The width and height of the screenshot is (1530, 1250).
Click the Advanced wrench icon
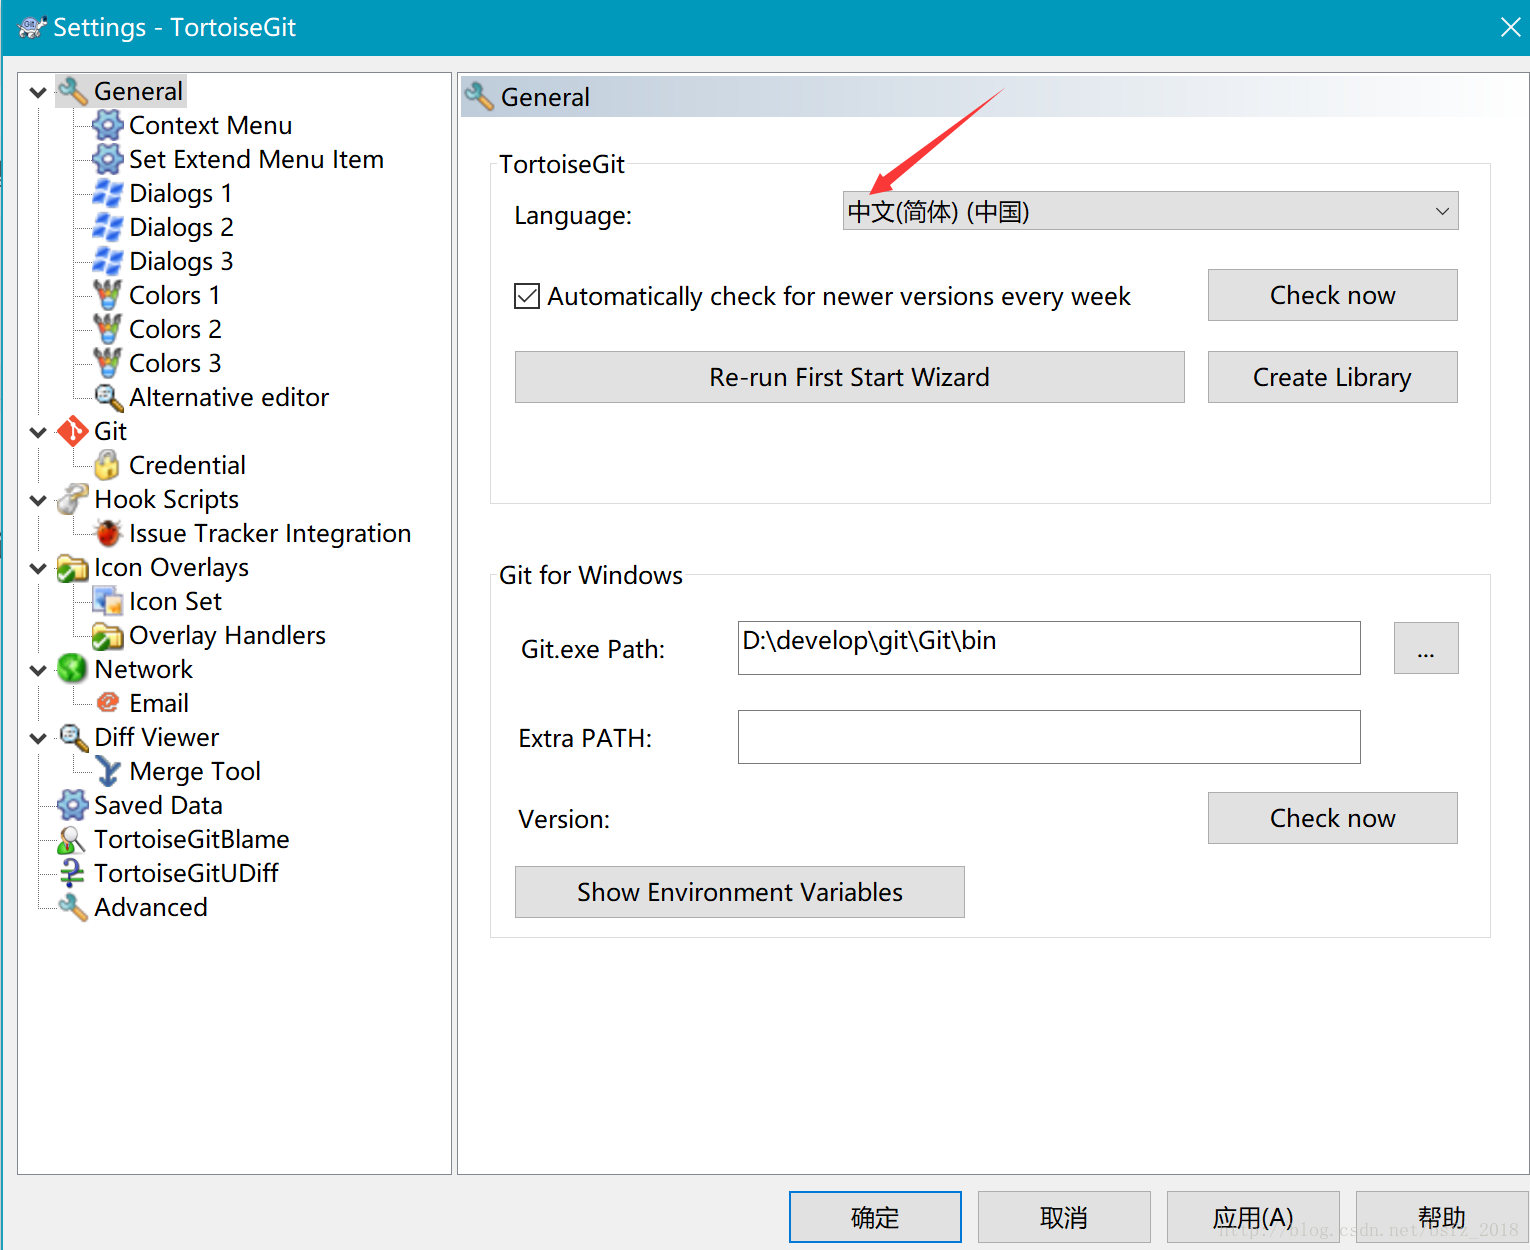pos(73,907)
